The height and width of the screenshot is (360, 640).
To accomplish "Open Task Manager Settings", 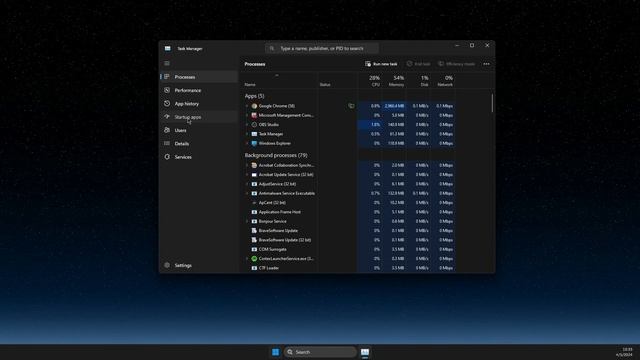I will coord(199,265).
